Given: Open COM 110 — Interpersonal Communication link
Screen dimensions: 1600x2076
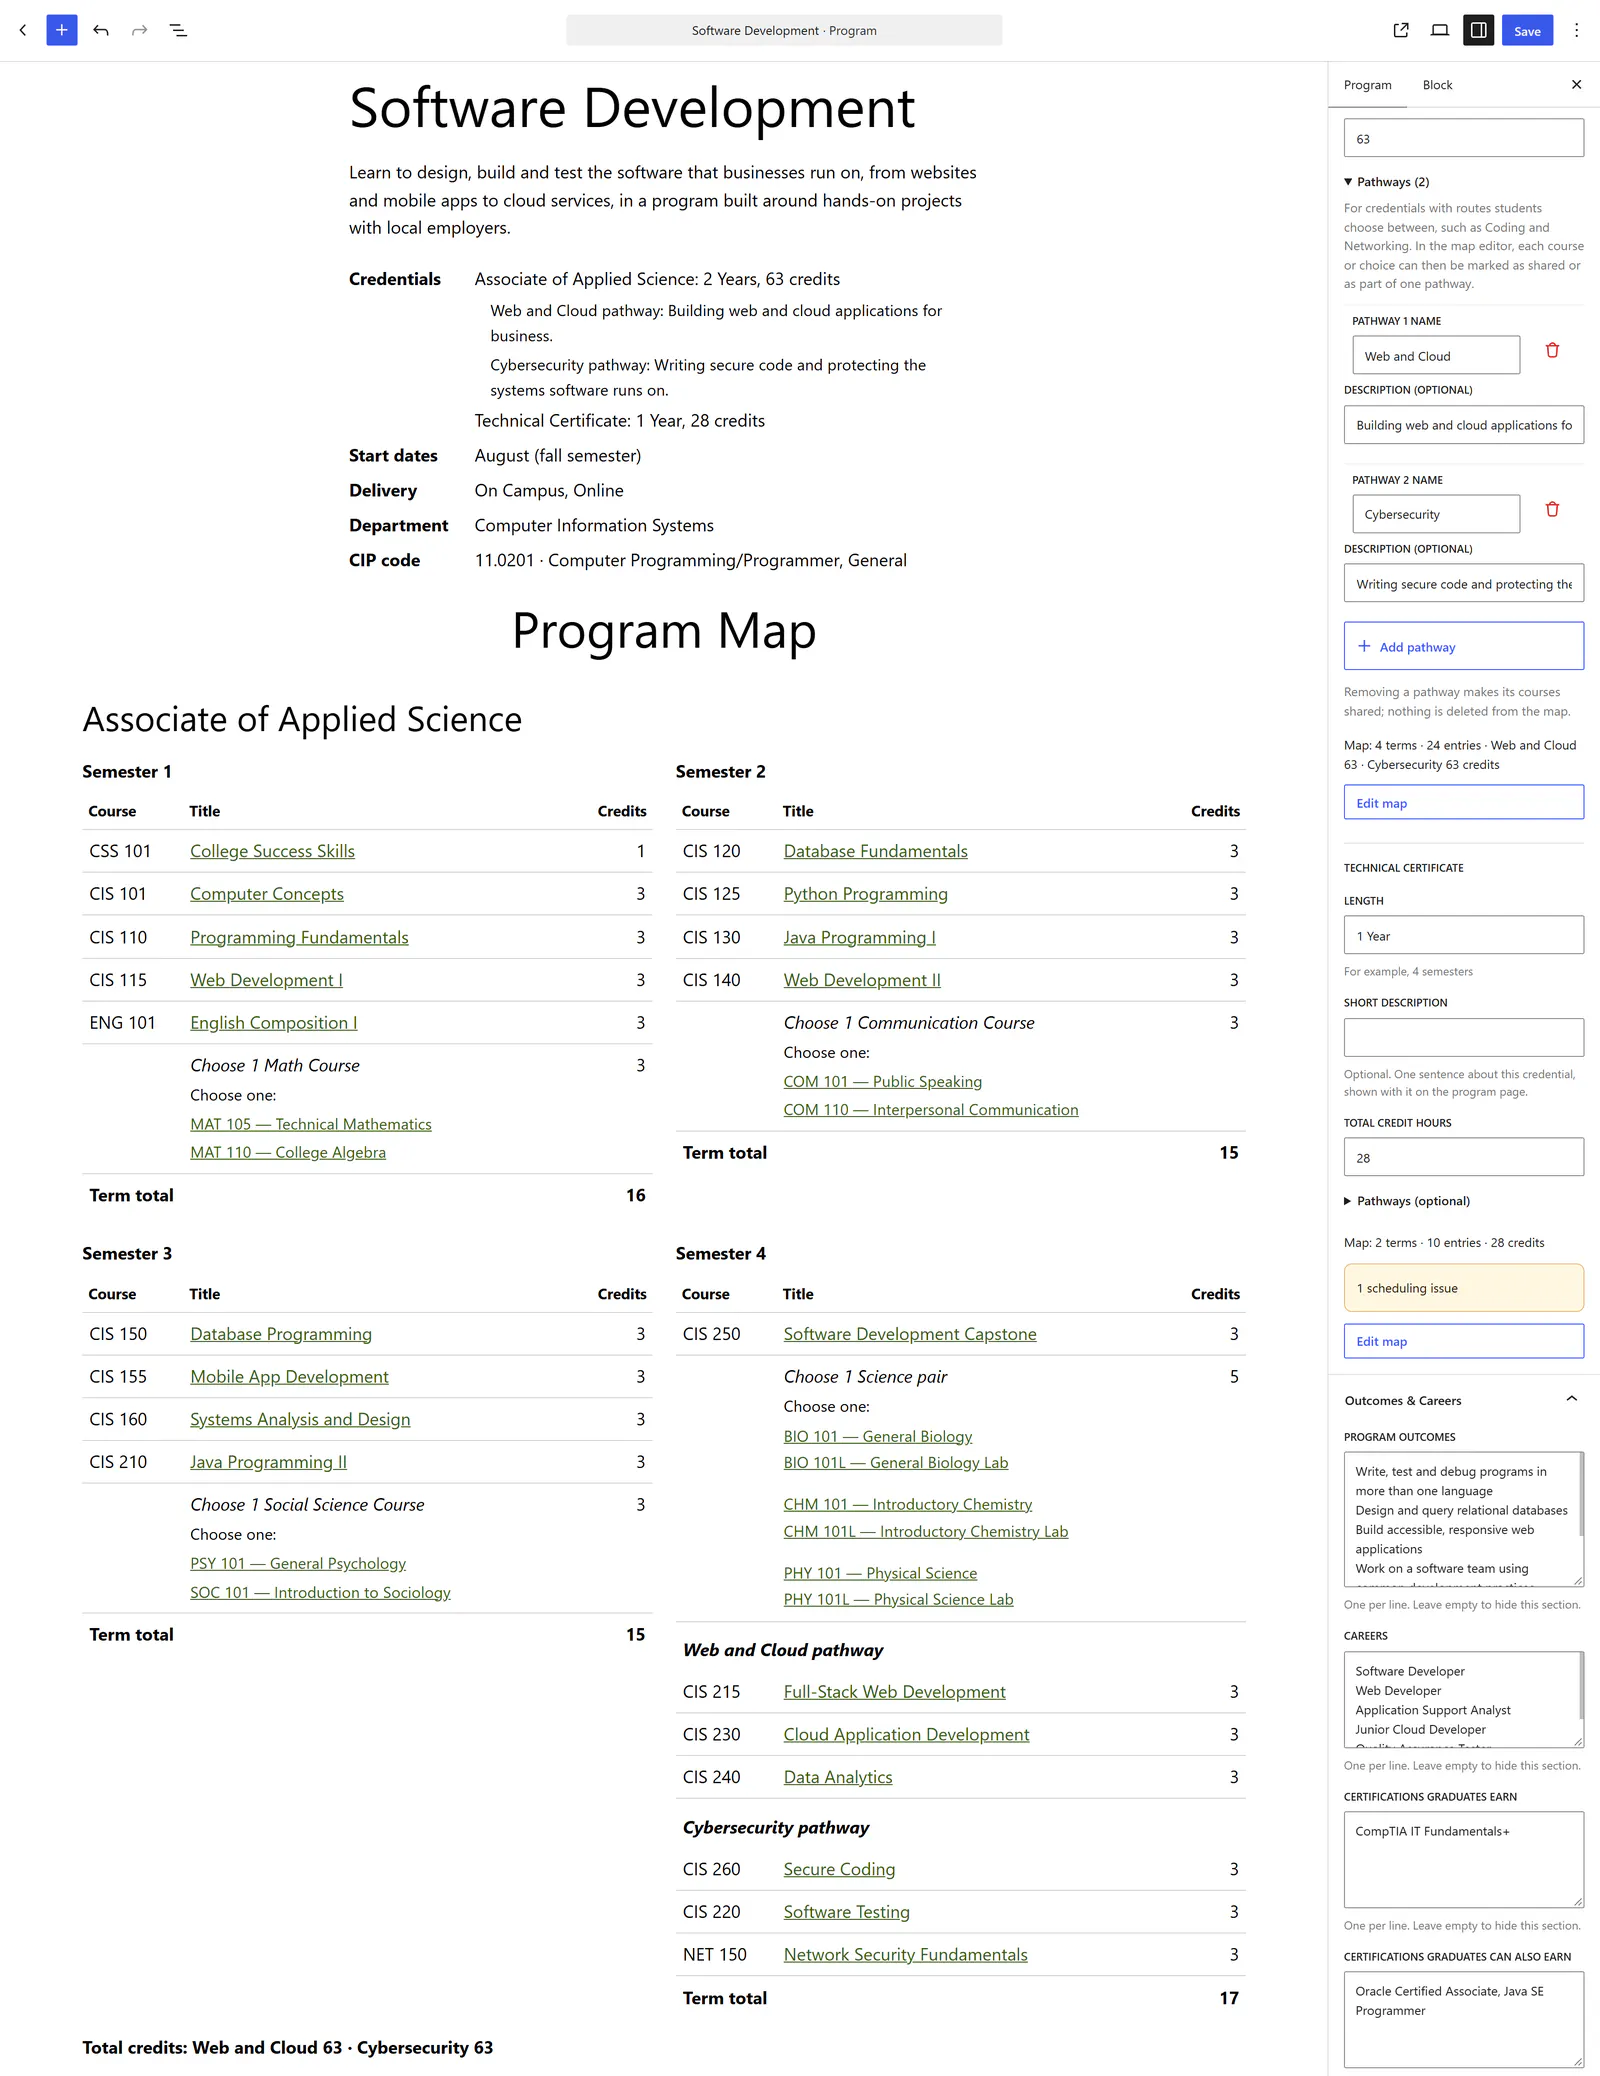Looking at the screenshot, I should click(x=930, y=1109).
